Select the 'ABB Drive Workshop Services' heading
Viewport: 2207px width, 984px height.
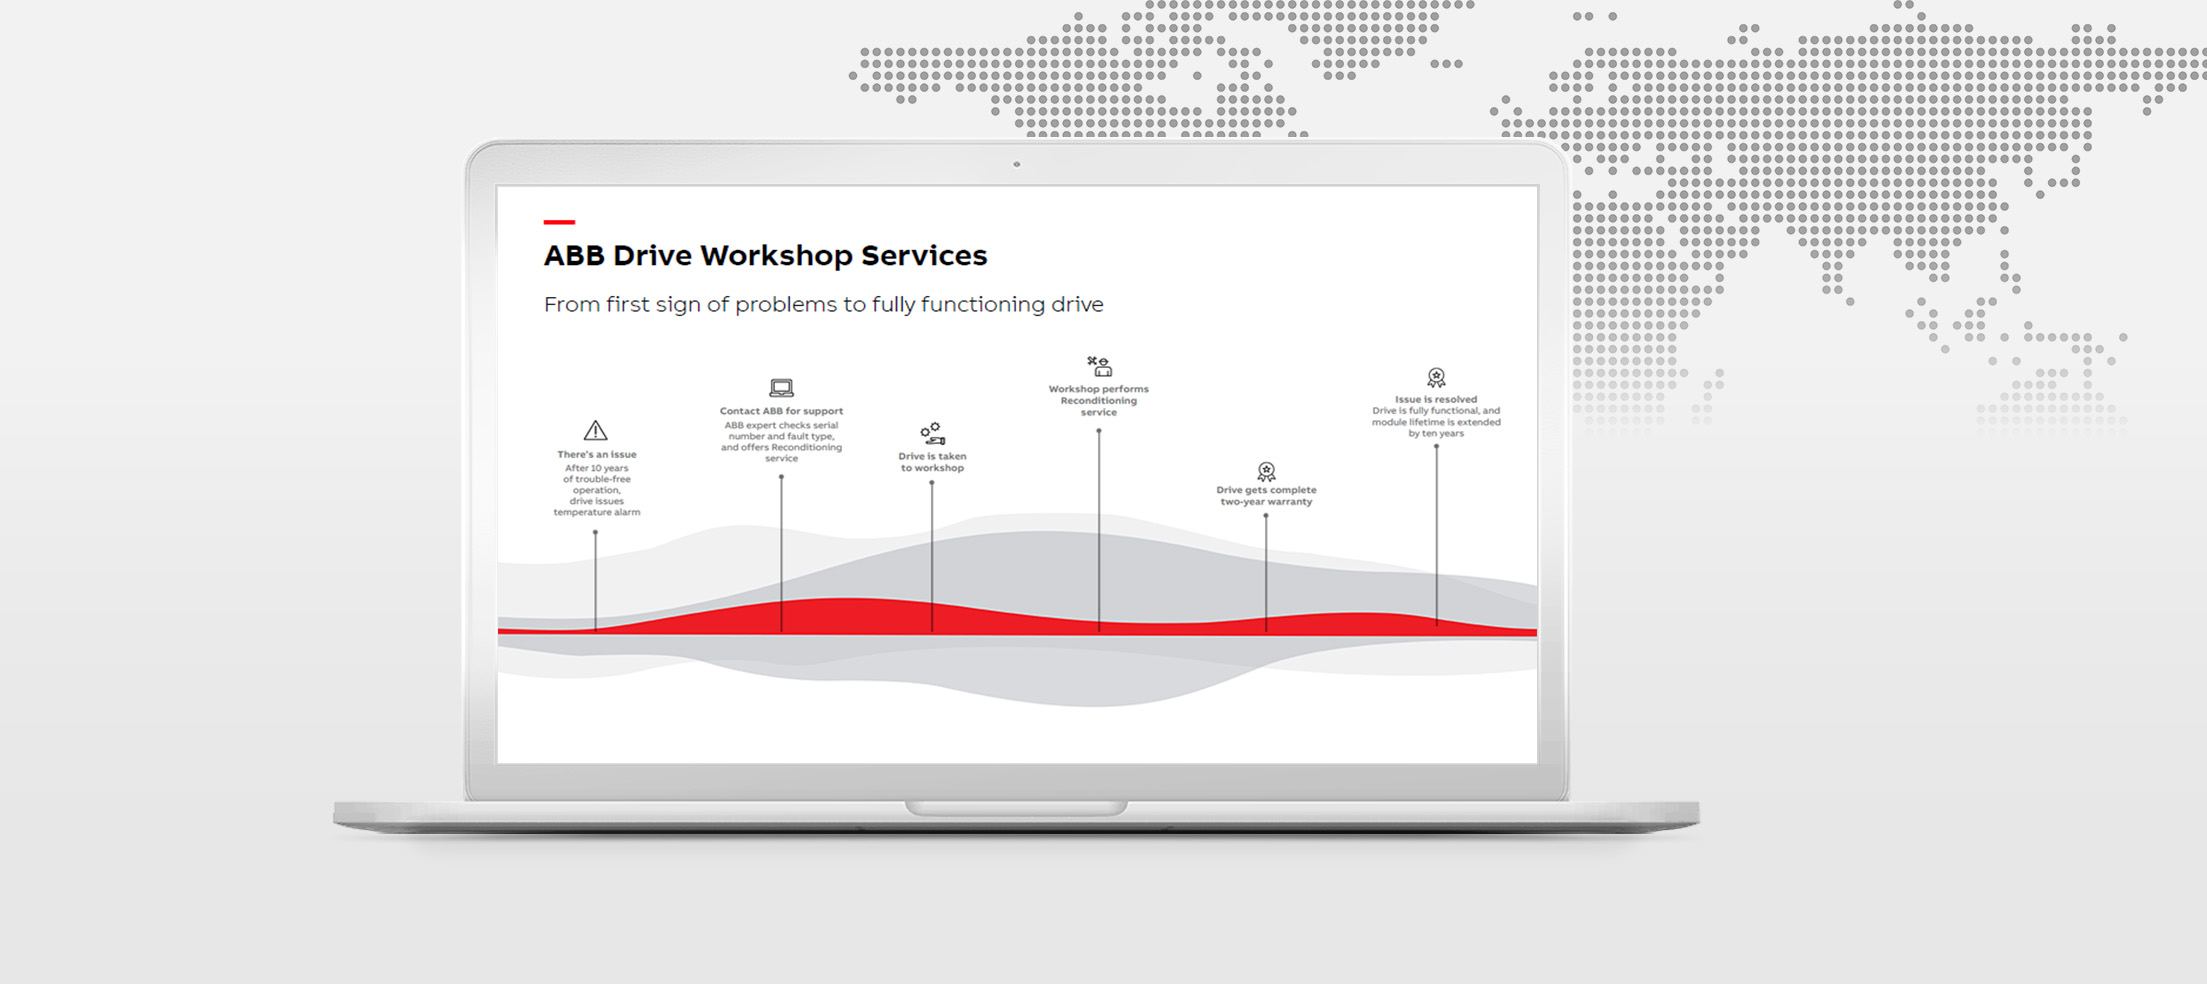point(765,256)
